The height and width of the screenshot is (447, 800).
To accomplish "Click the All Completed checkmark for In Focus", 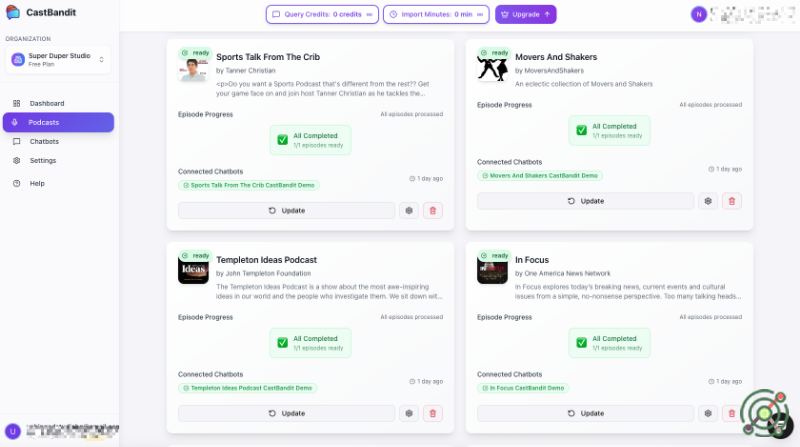I will (582, 343).
